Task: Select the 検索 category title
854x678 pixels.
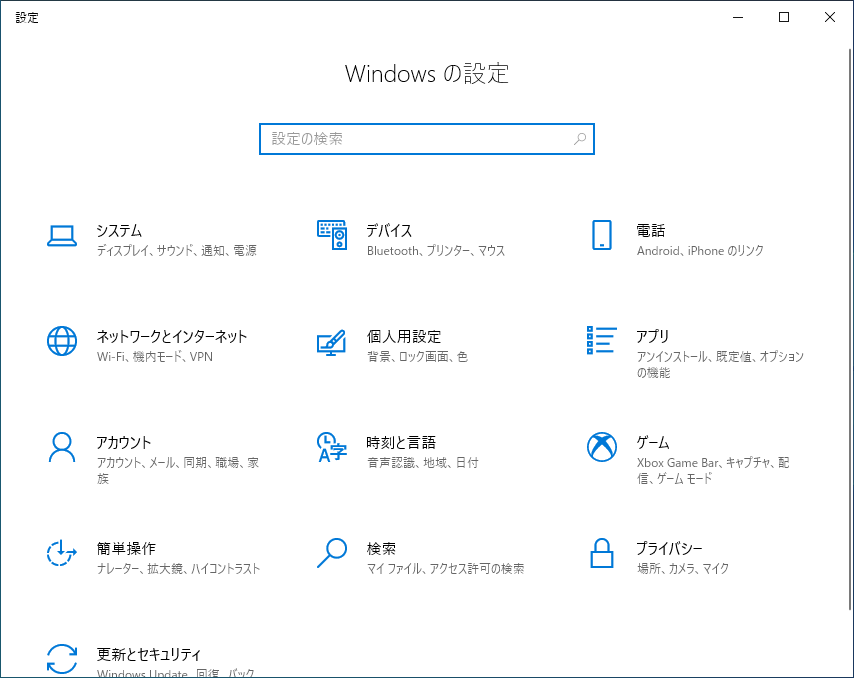Action: pos(381,548)
